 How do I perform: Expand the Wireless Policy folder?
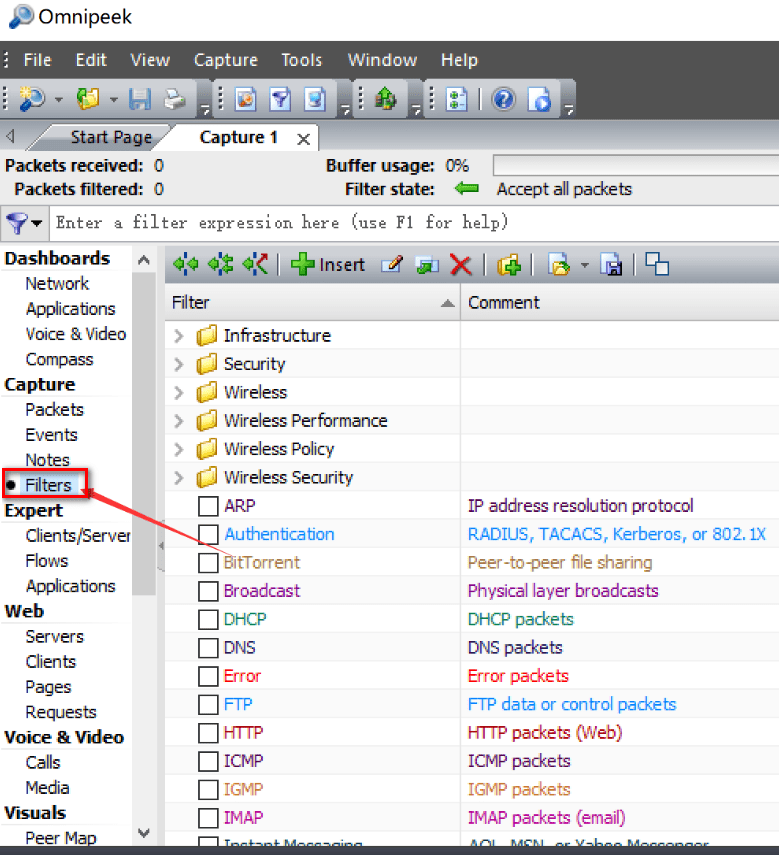(x=179, y=449)
